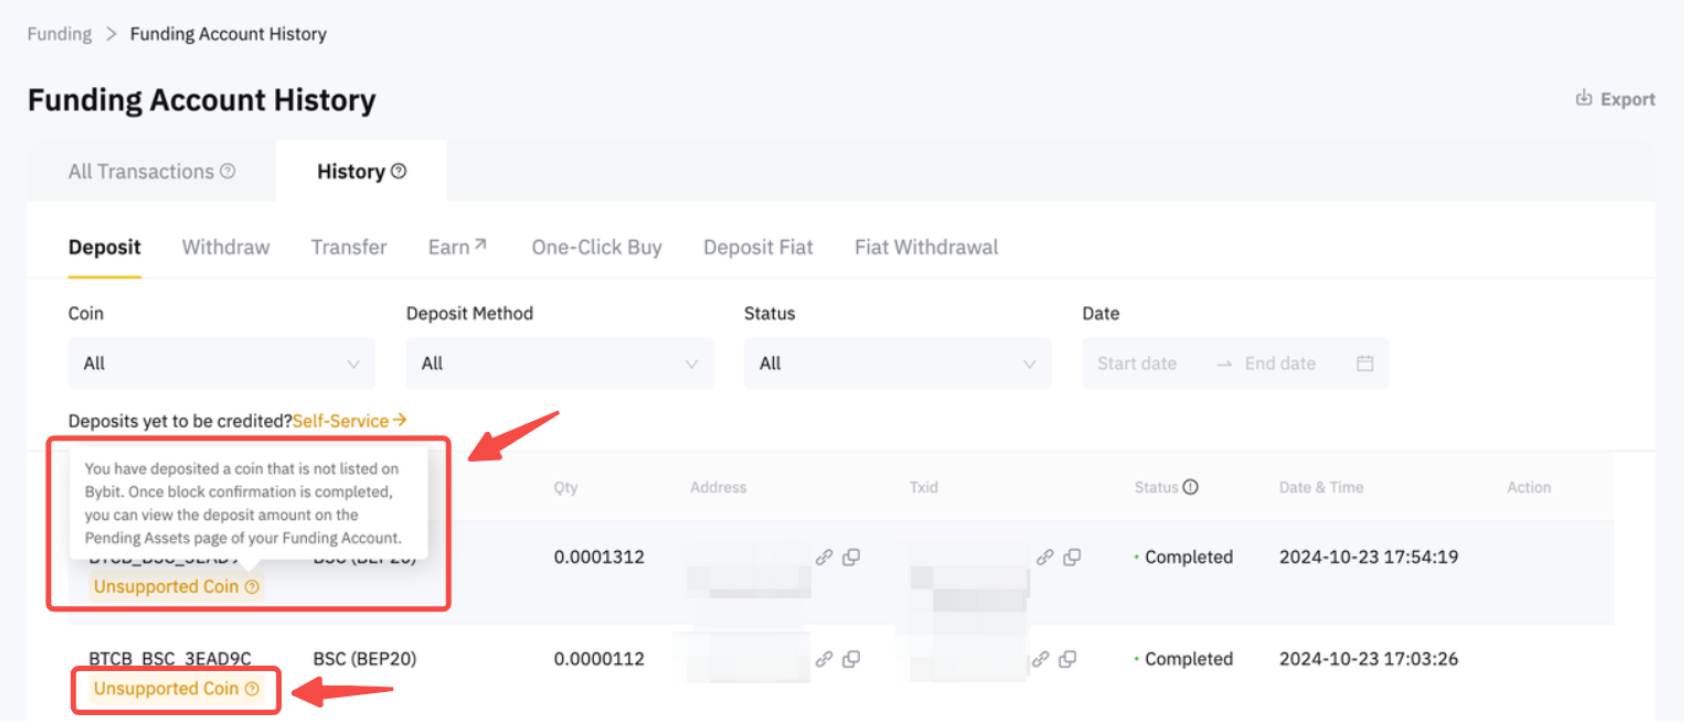Image resolution: width=1684 pixels, height=722 pixels.
Task: Click the Start date input field
Action: [x=1137, y=363]
